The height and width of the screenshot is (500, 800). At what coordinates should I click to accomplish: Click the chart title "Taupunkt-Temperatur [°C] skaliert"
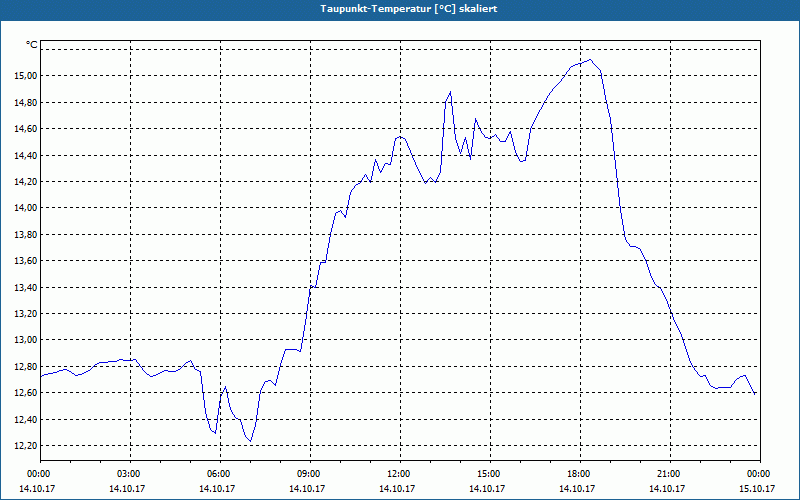pyautogui.click(x=409, y=9)
